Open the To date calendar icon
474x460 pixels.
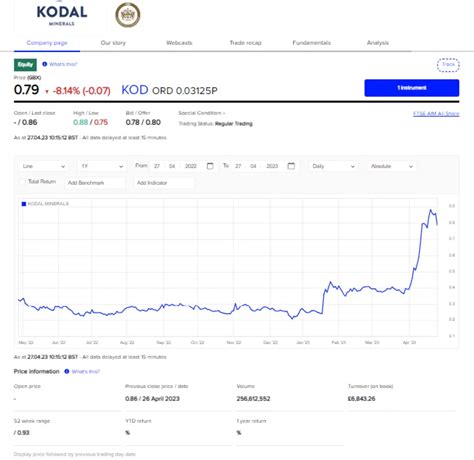click(x=291, y=166)
